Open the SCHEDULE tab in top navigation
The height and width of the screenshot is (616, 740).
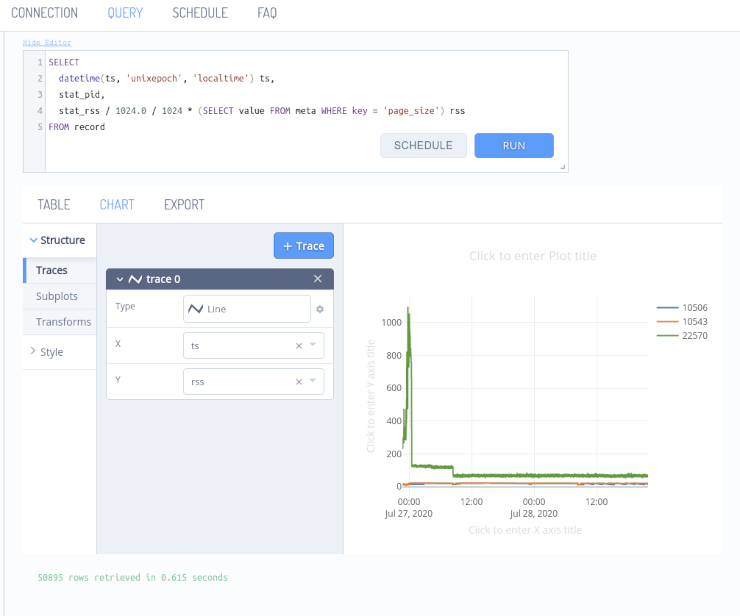click(x=200, y=13)
